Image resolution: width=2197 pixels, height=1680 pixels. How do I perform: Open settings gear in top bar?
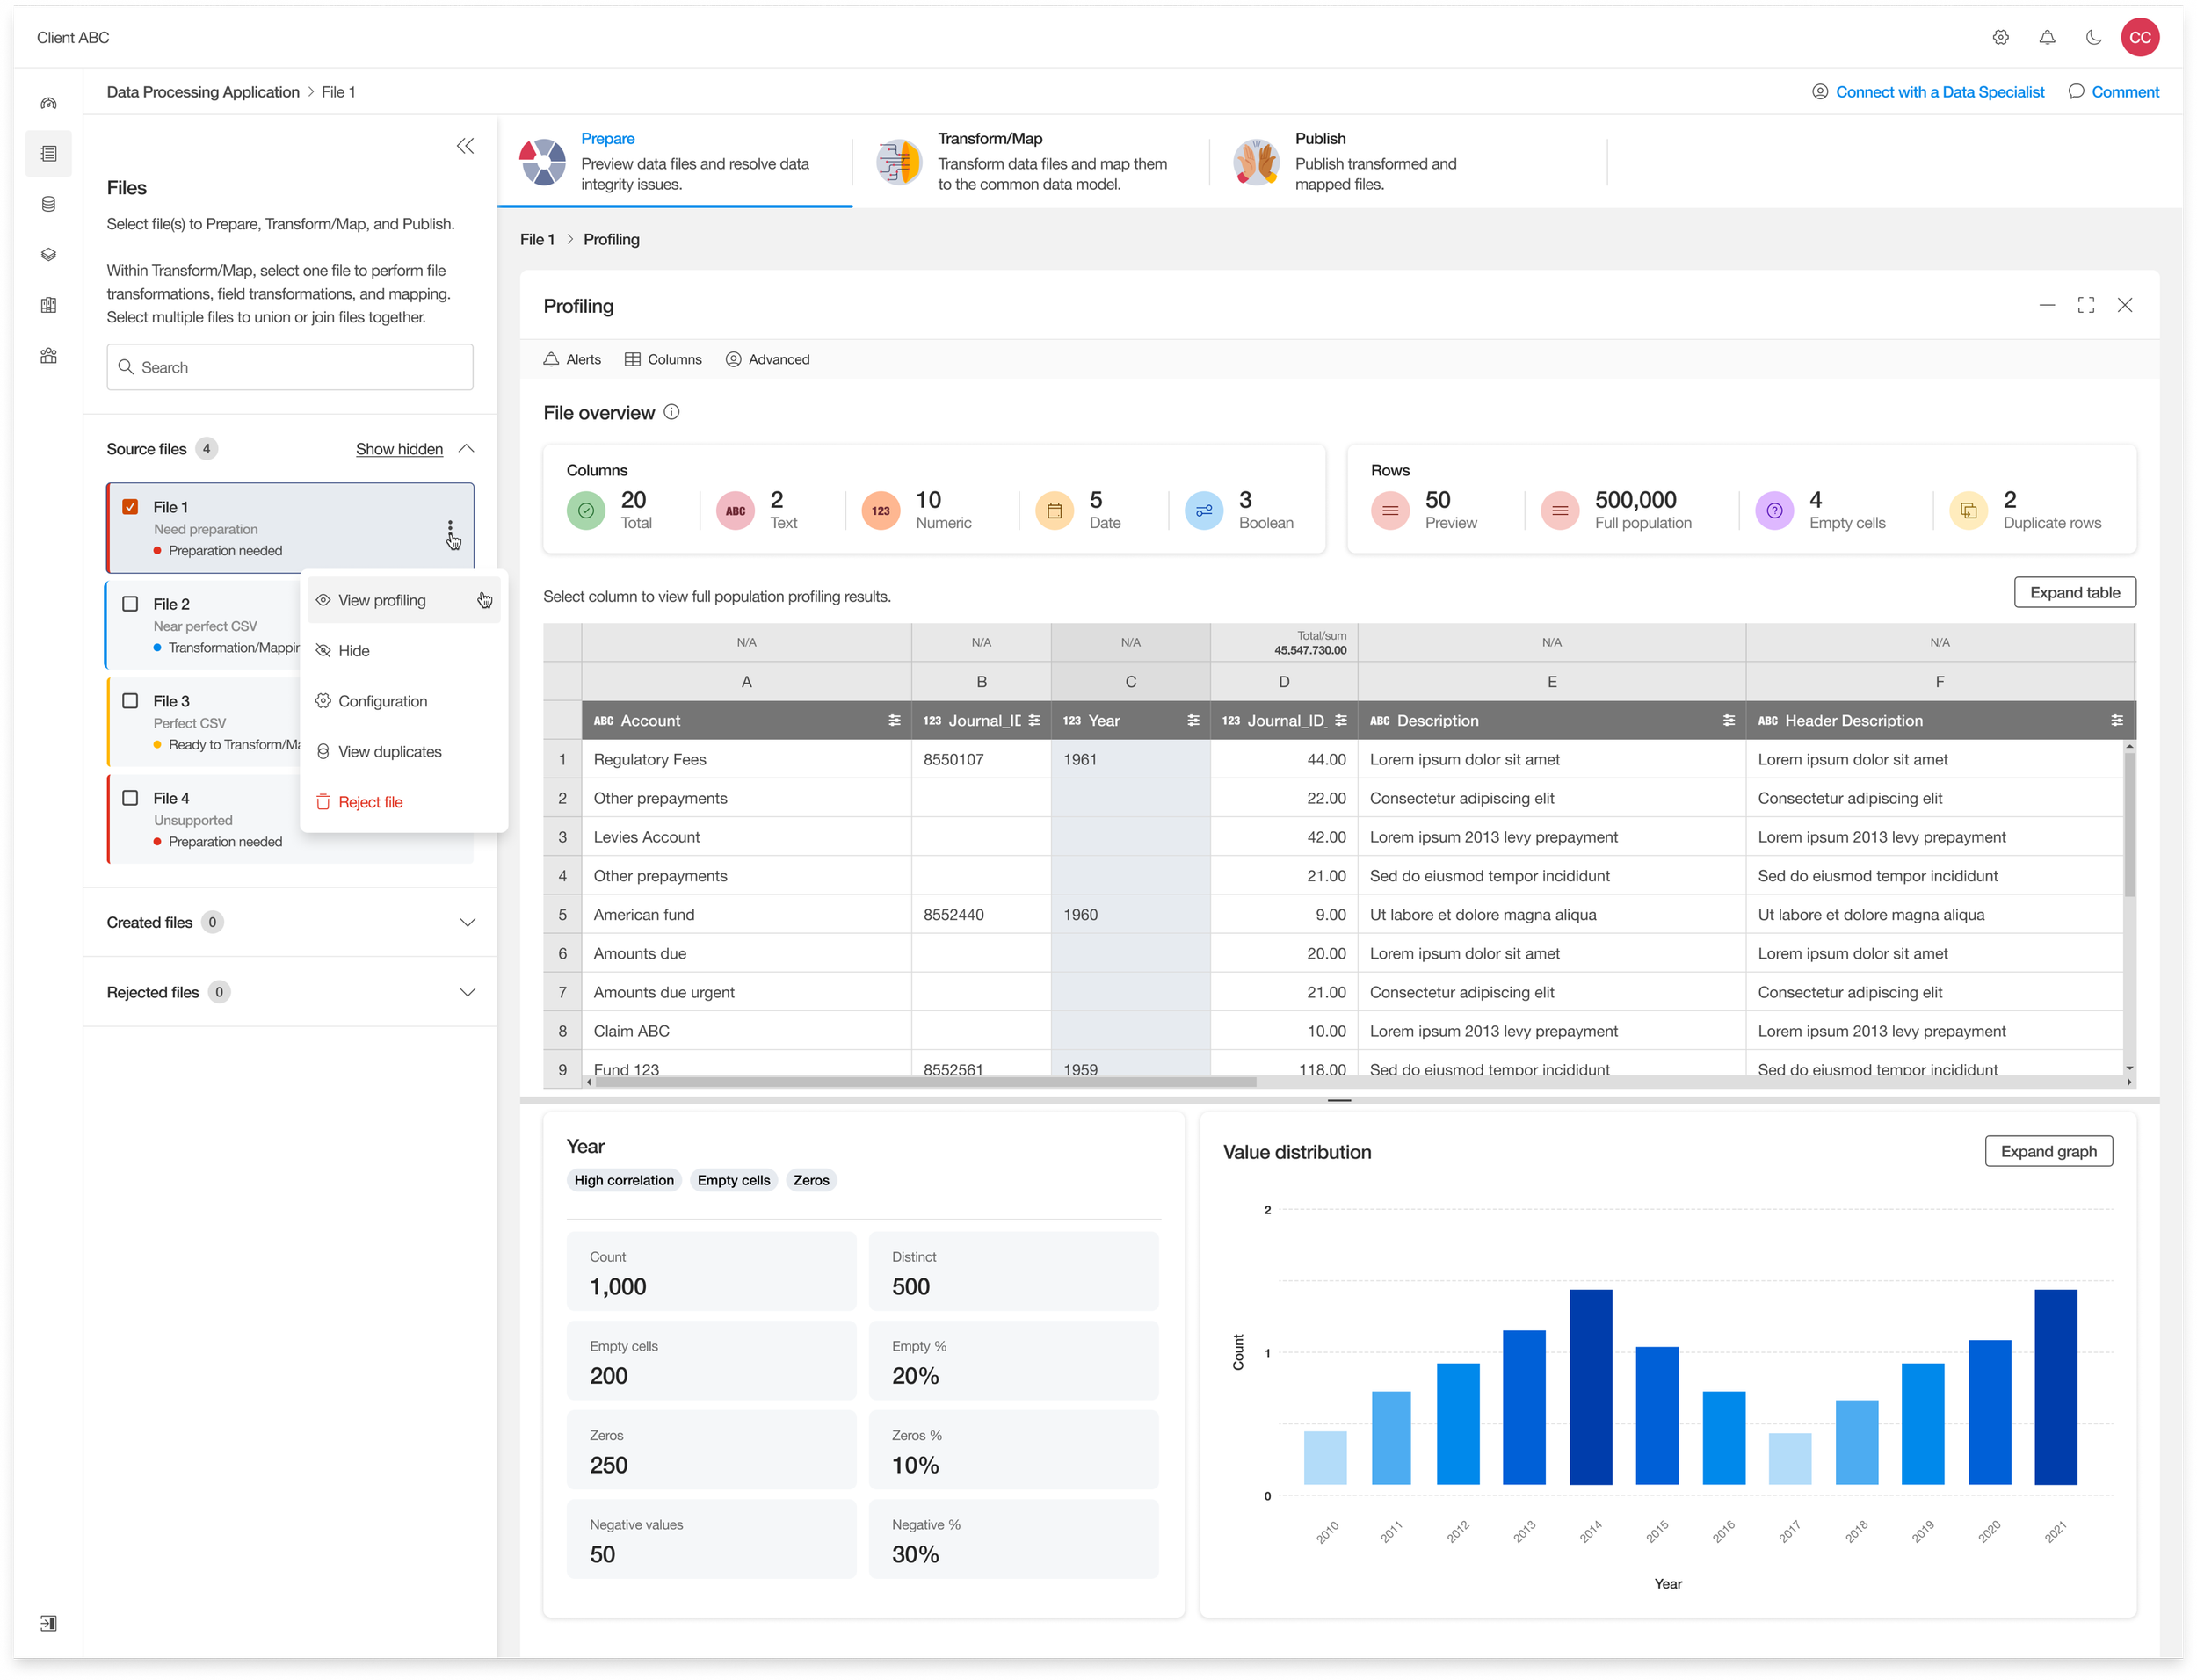pyautogui.click(x=2000, y=38)
